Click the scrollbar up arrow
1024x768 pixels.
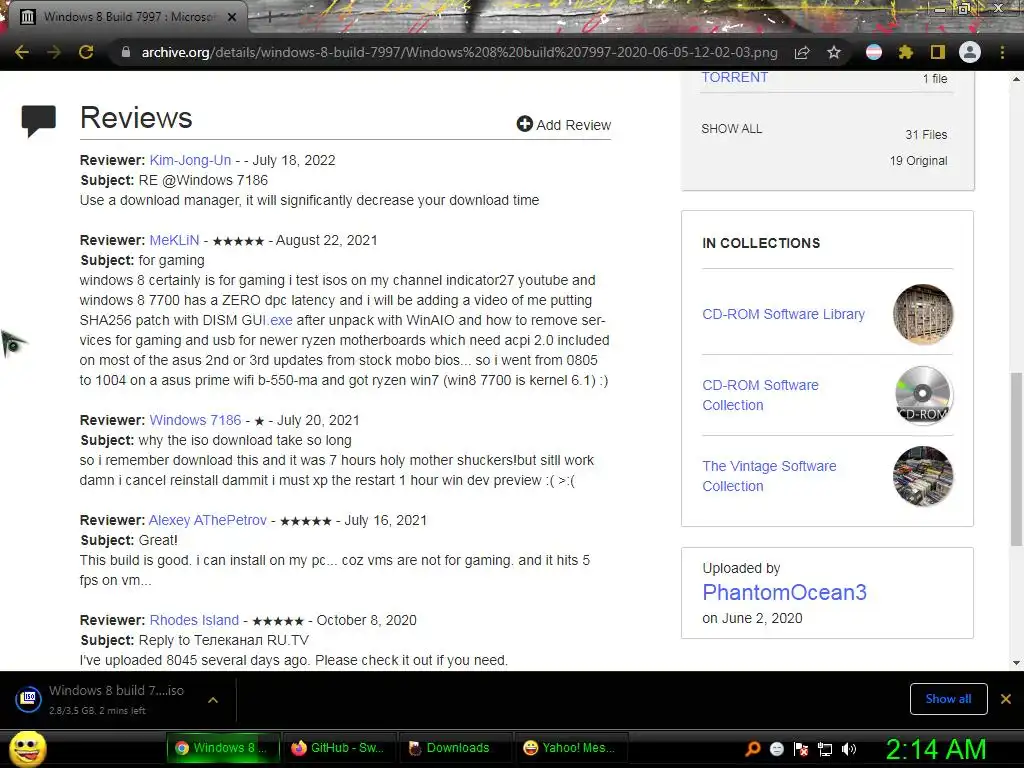tap(1016, 79)
